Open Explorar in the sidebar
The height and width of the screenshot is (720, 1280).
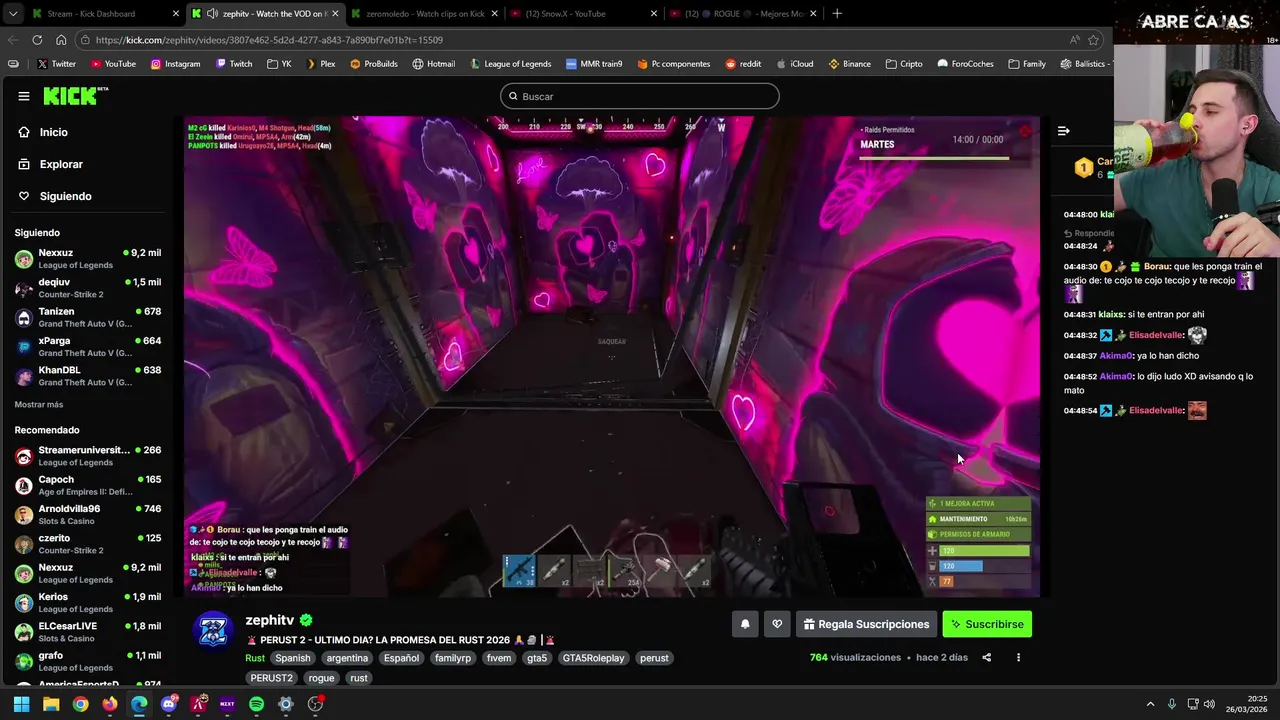61,164
